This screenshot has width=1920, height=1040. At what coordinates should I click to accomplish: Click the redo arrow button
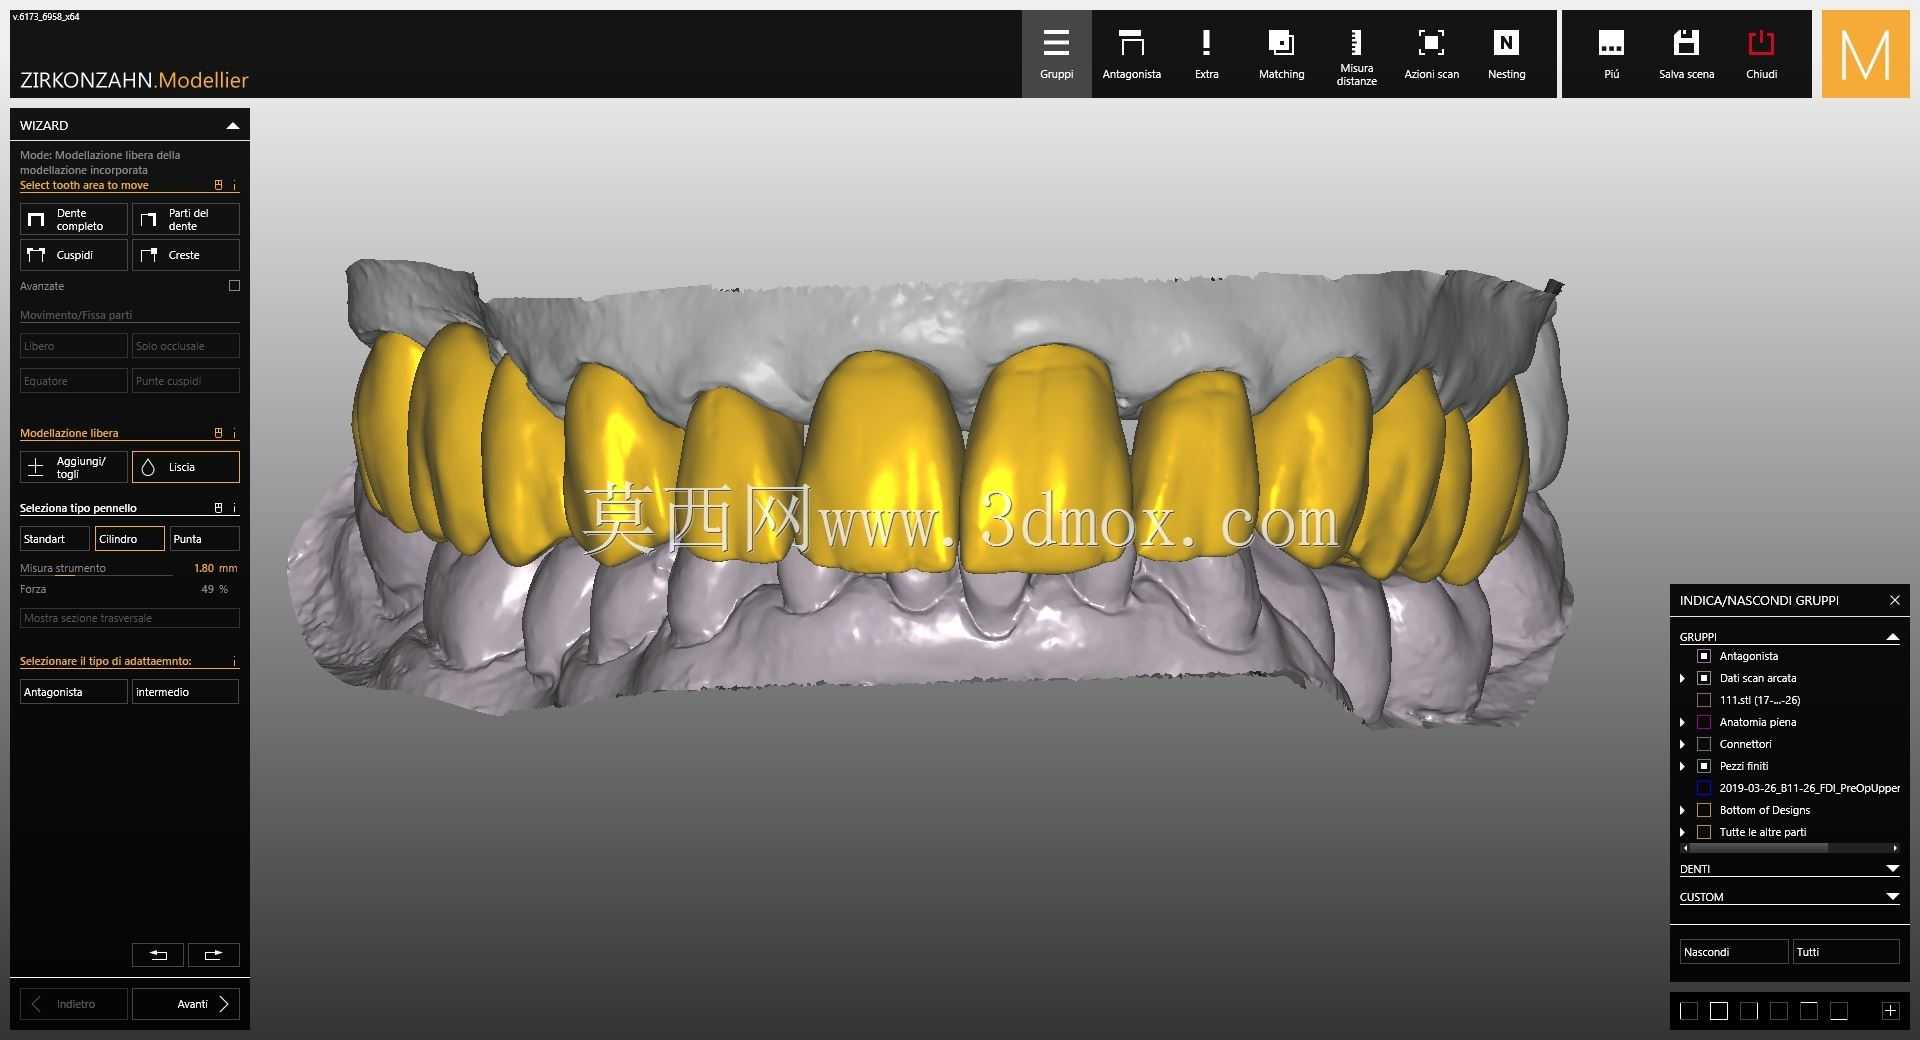coord(214,955)
